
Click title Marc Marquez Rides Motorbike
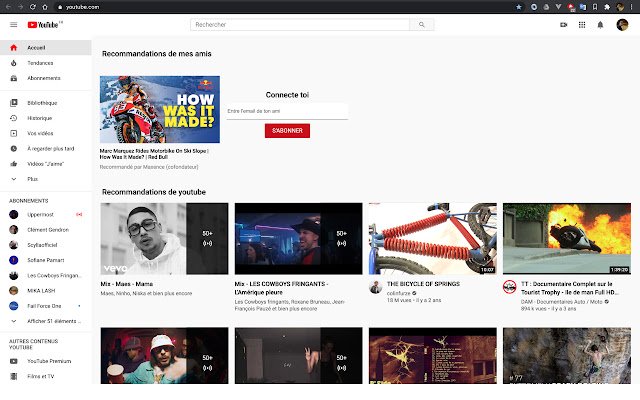coord(154,154)
